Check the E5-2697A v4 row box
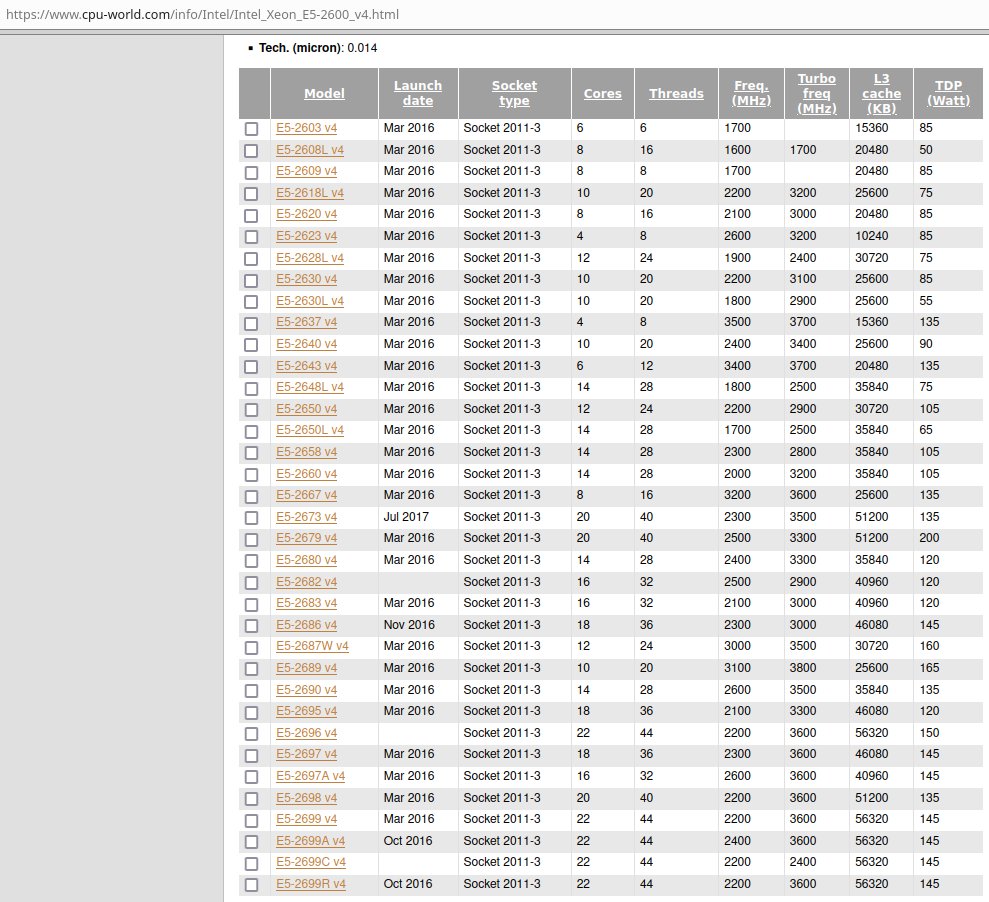 [x=252, y=776]
